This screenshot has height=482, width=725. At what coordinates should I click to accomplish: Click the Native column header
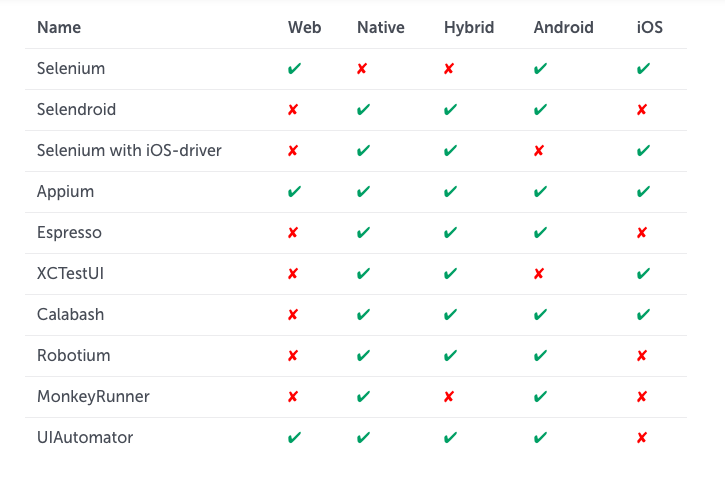381,28
